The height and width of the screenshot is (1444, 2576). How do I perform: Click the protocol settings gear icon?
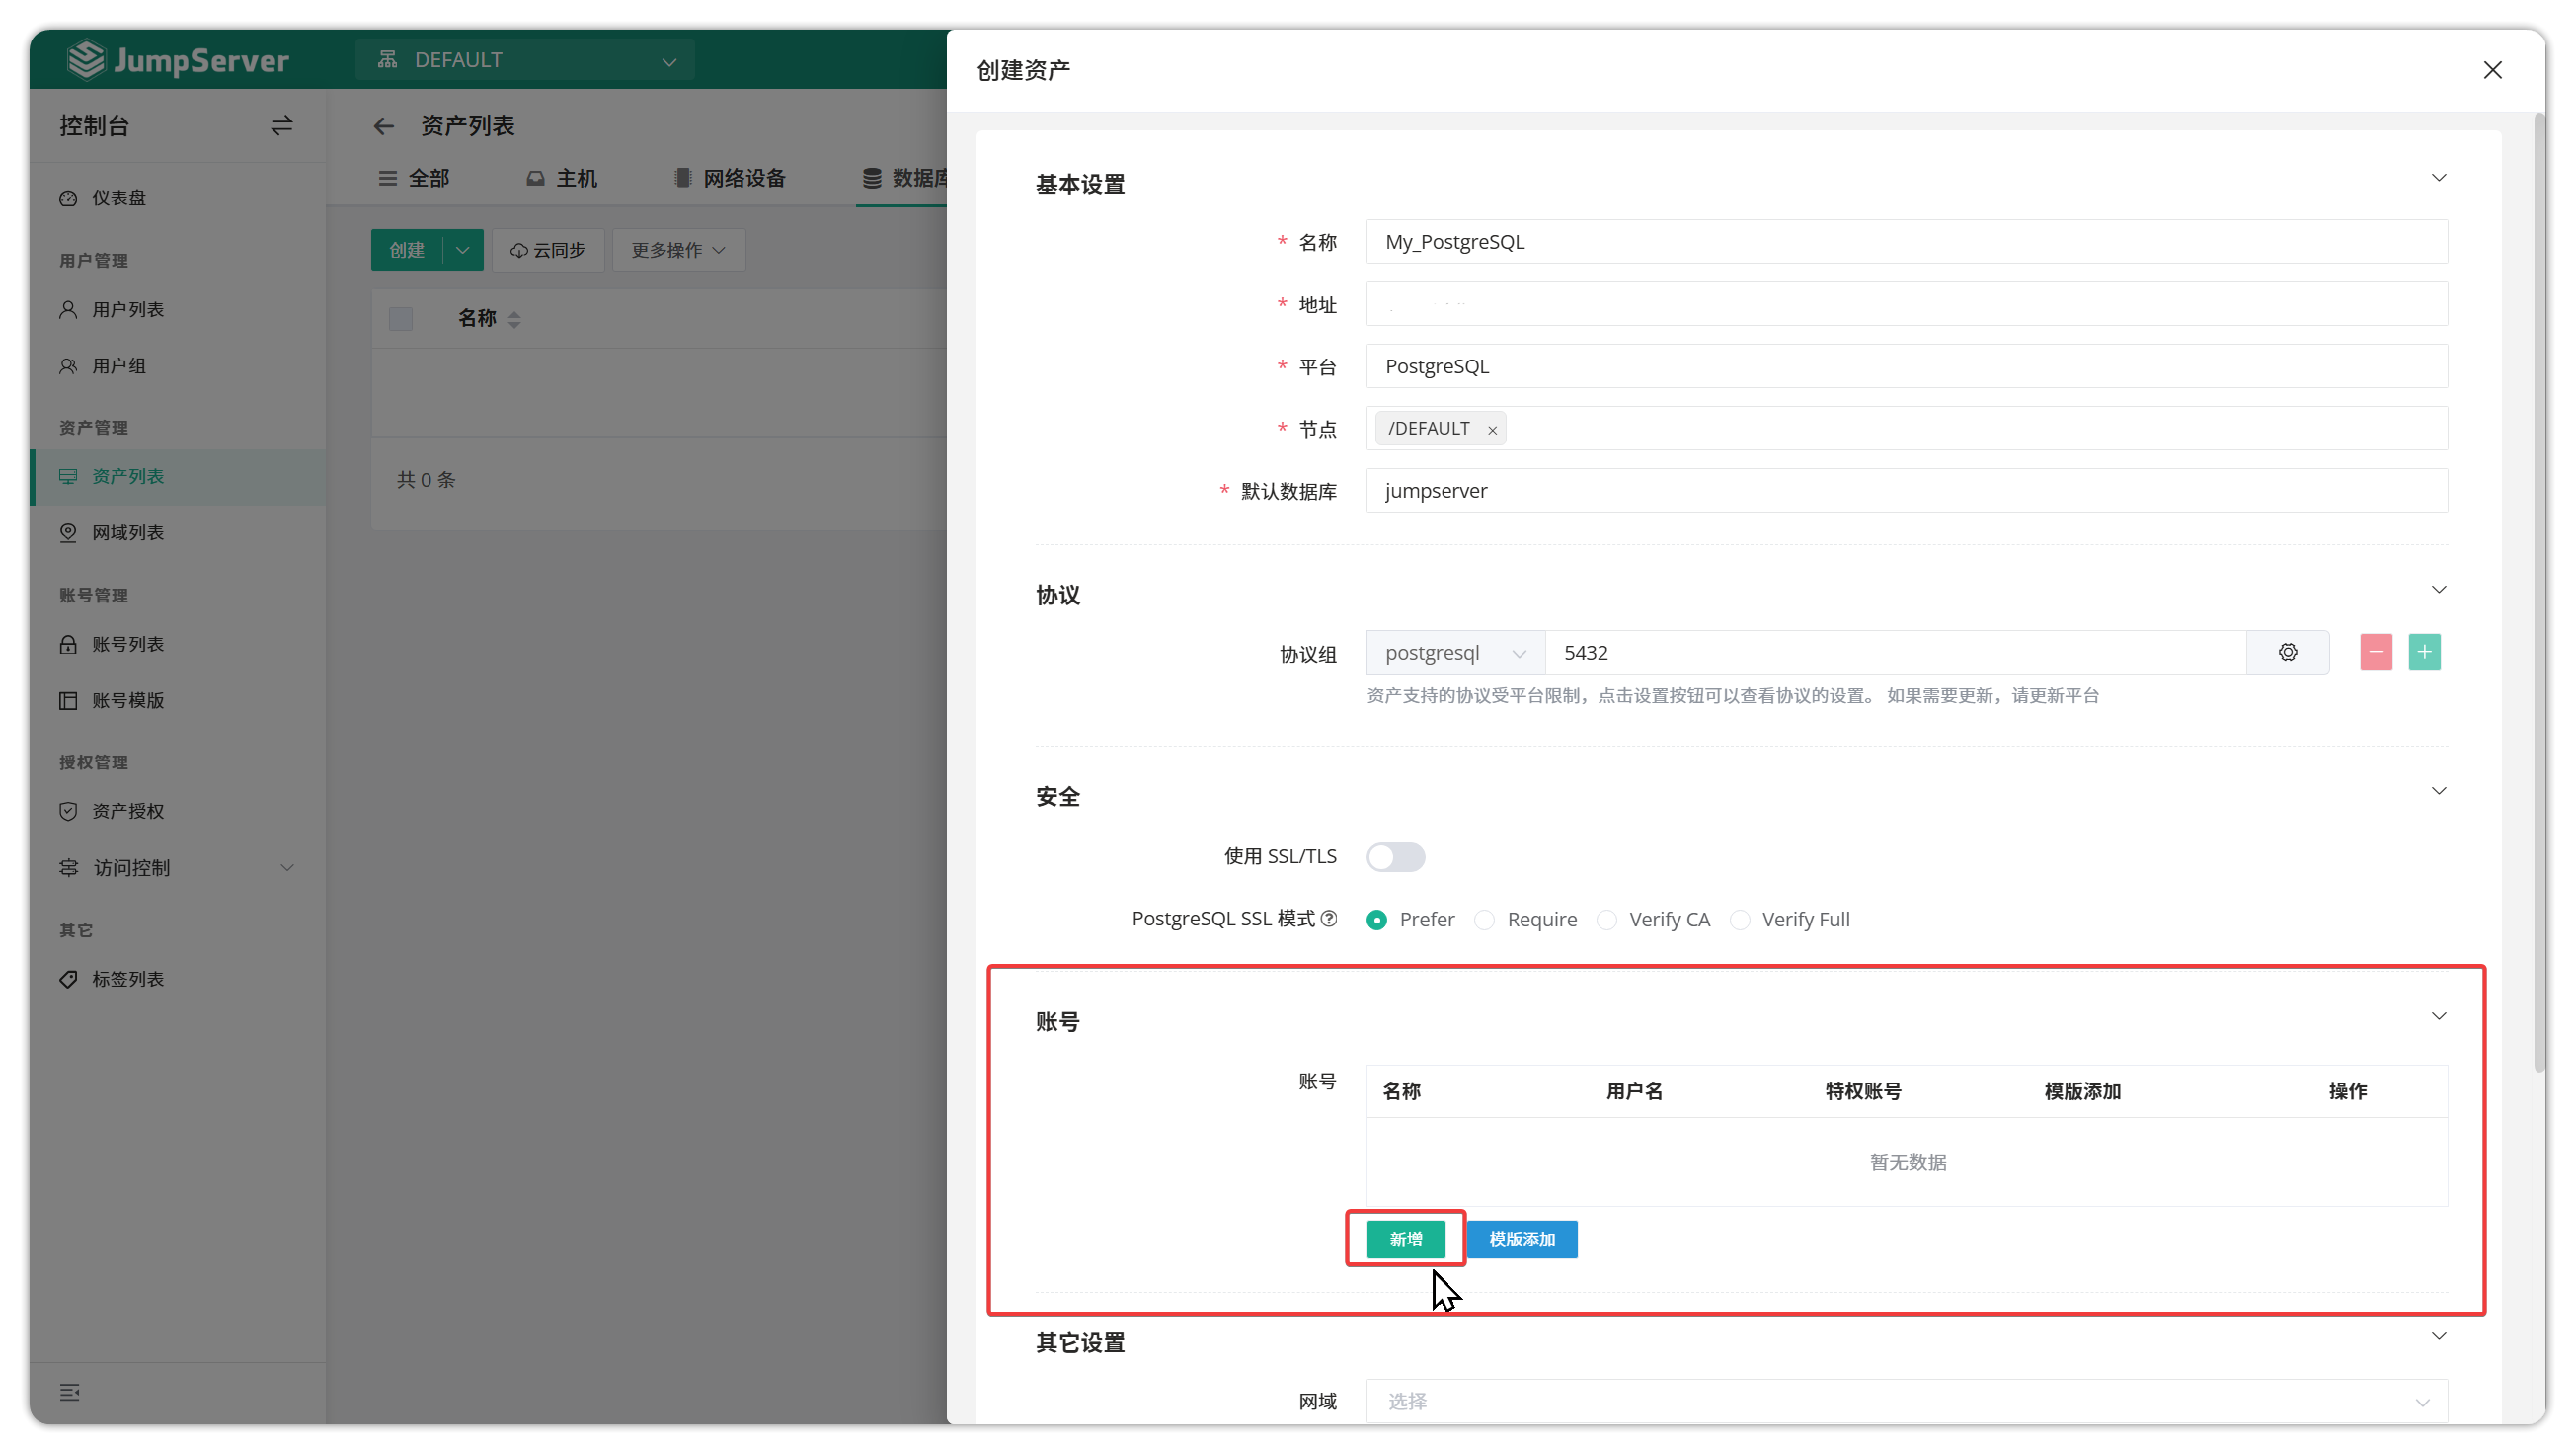coord(2287,652)
